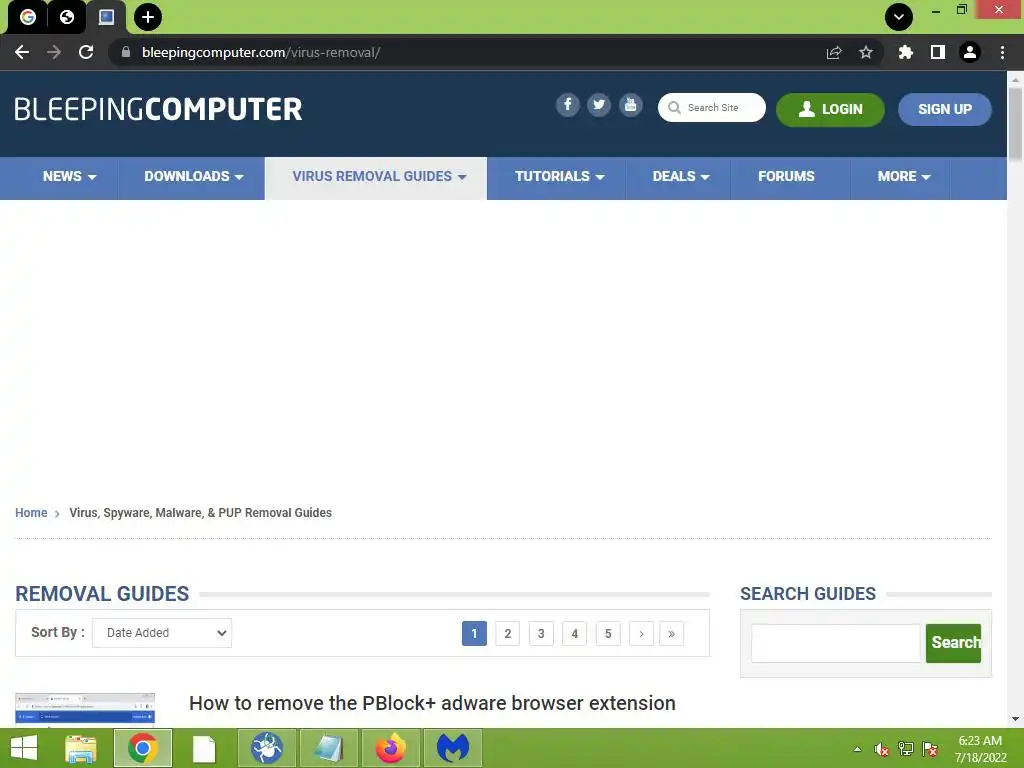Open the PBlock+ guide thumbnail image
1024x768 pixels.
click(x=85, y=711)
